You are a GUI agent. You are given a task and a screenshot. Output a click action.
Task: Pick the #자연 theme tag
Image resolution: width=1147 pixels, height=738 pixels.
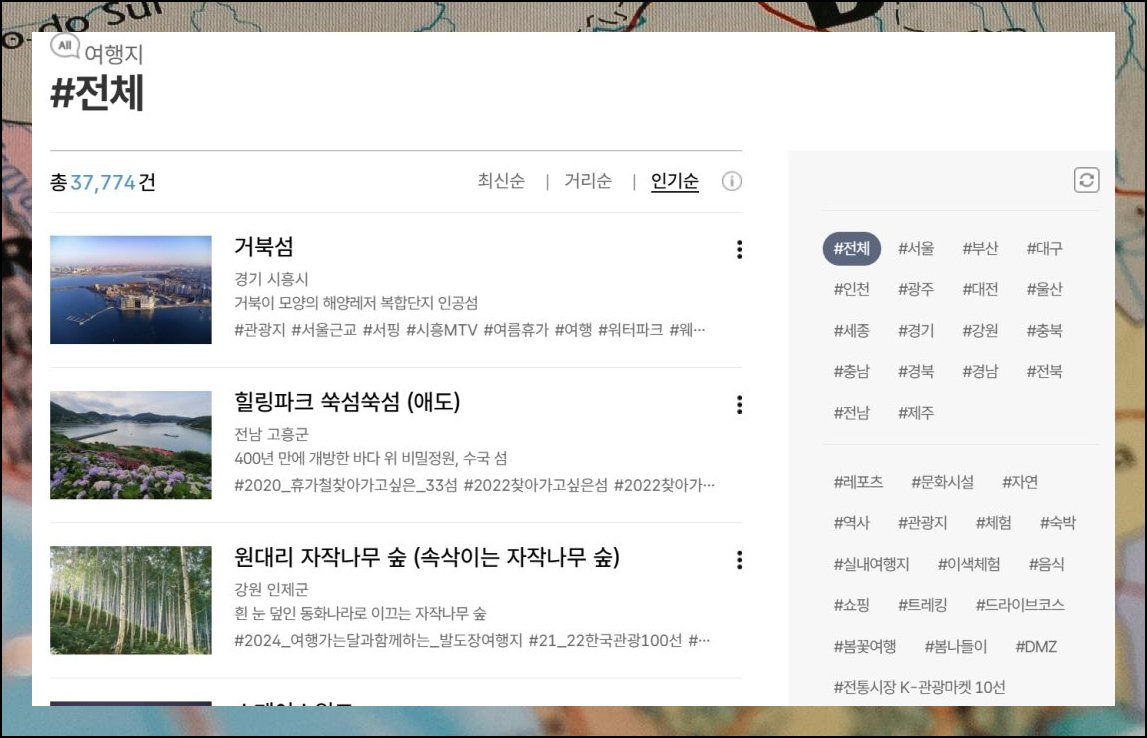(x=1020, y=482)
